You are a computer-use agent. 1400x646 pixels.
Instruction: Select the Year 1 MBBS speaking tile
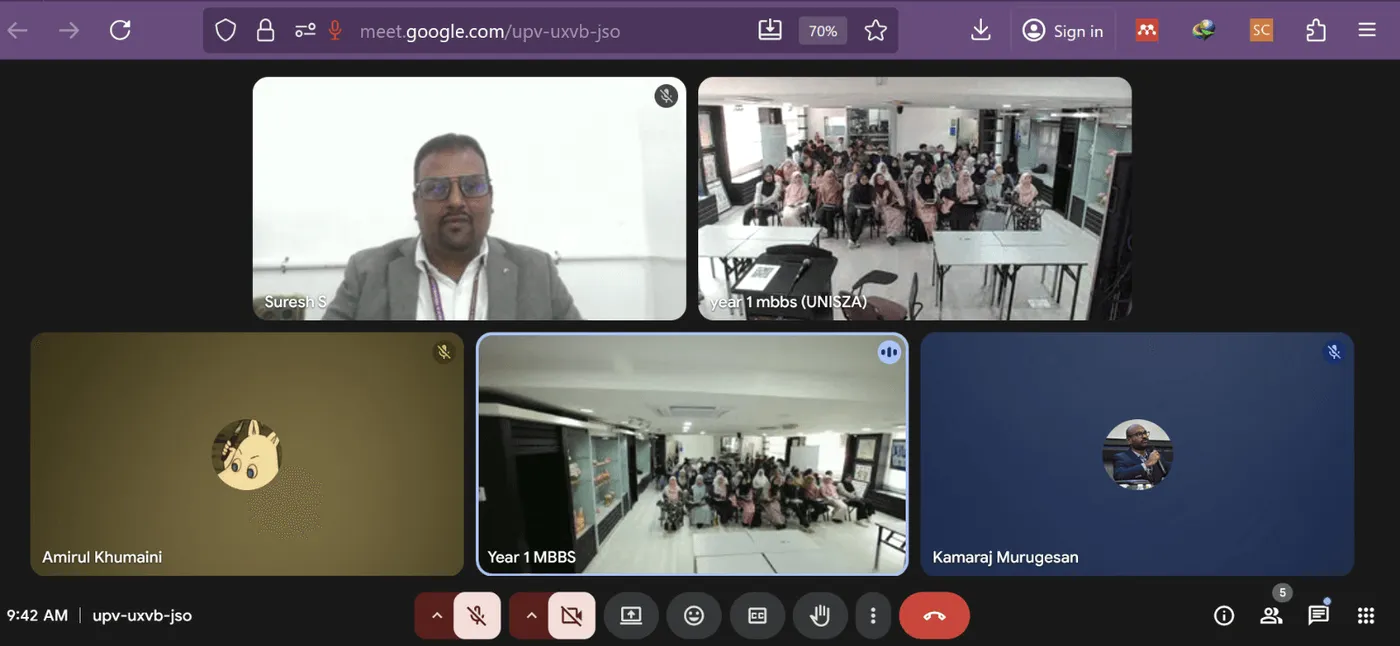click(x=692, y=454)
